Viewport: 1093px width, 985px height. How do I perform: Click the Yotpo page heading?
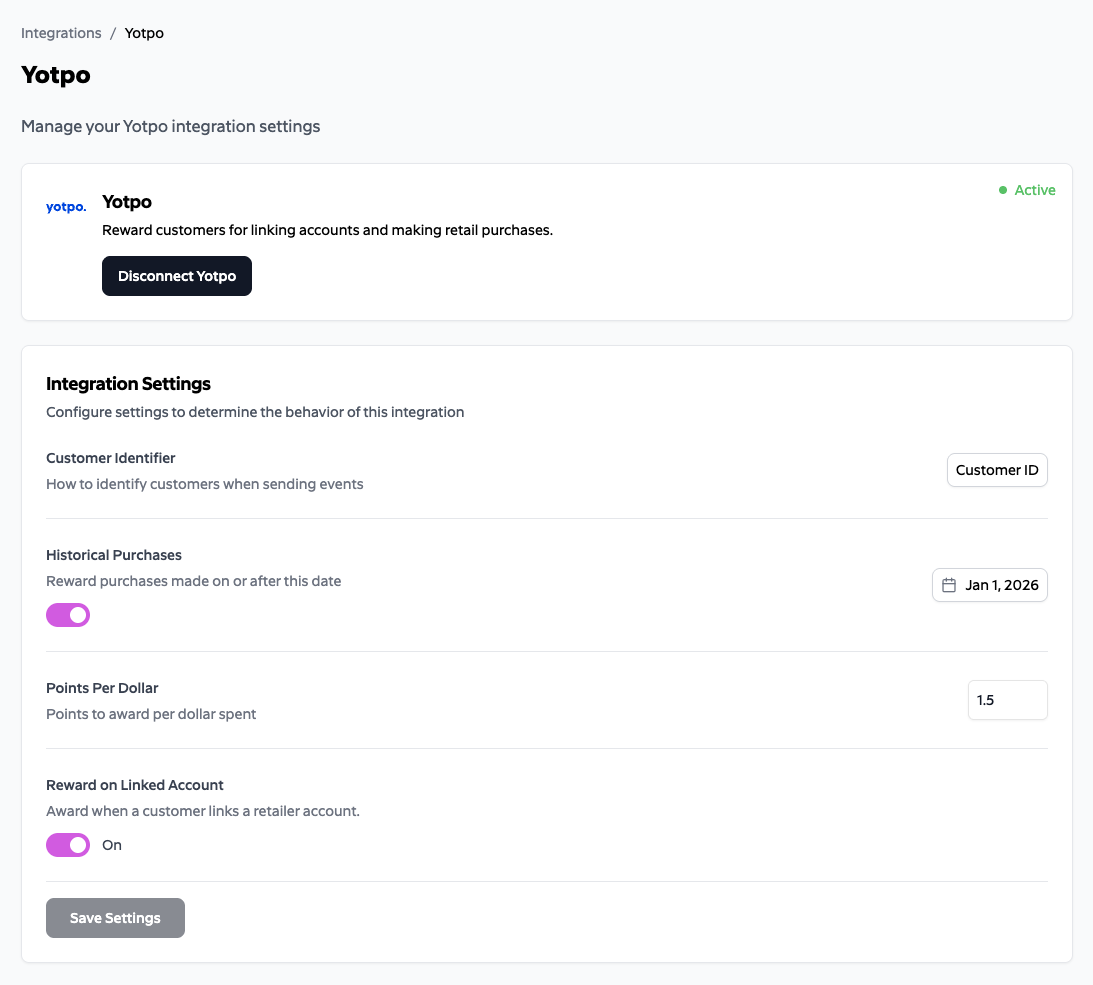click(x=55, y=75)
